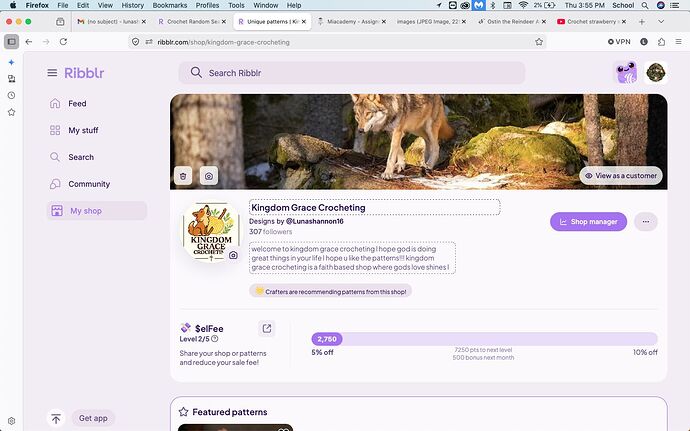Edit the shop description text box
The width and height of the screenshot is (690, 431).
point(352,258)
